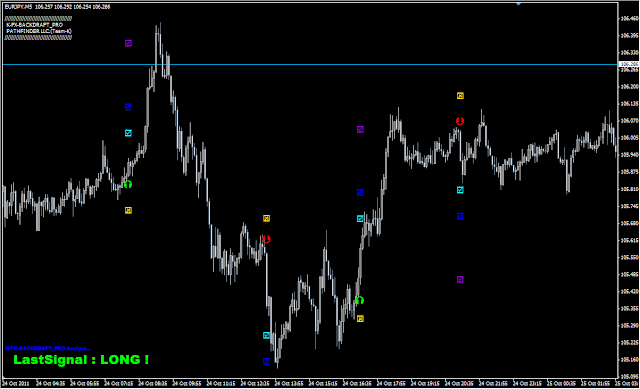This screenshot has height=389, width=640.
Task: Click the 24 Oct 23:15 time label
Action: point(528,384)
